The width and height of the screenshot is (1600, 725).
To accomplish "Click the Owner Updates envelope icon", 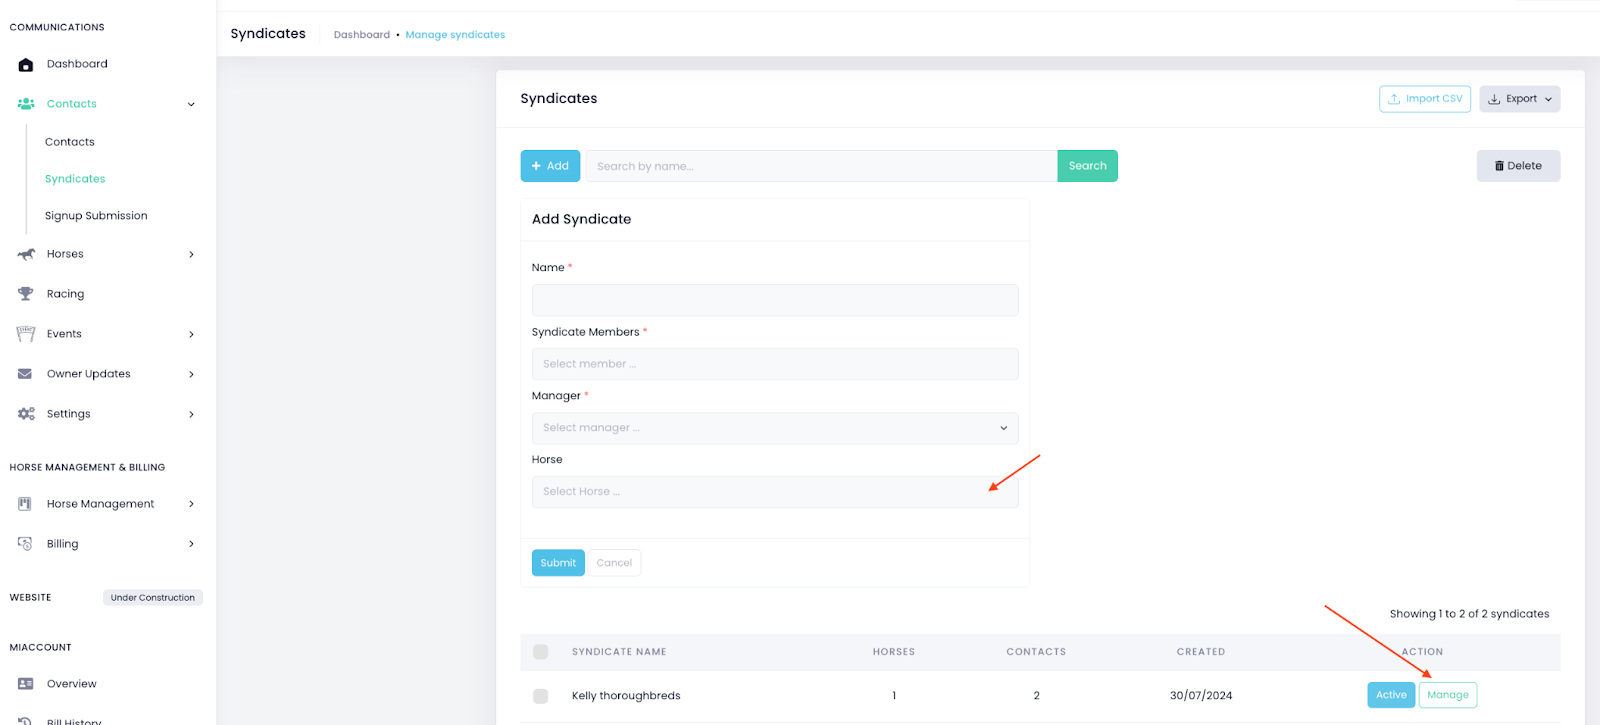I will [x=26, y=374].
